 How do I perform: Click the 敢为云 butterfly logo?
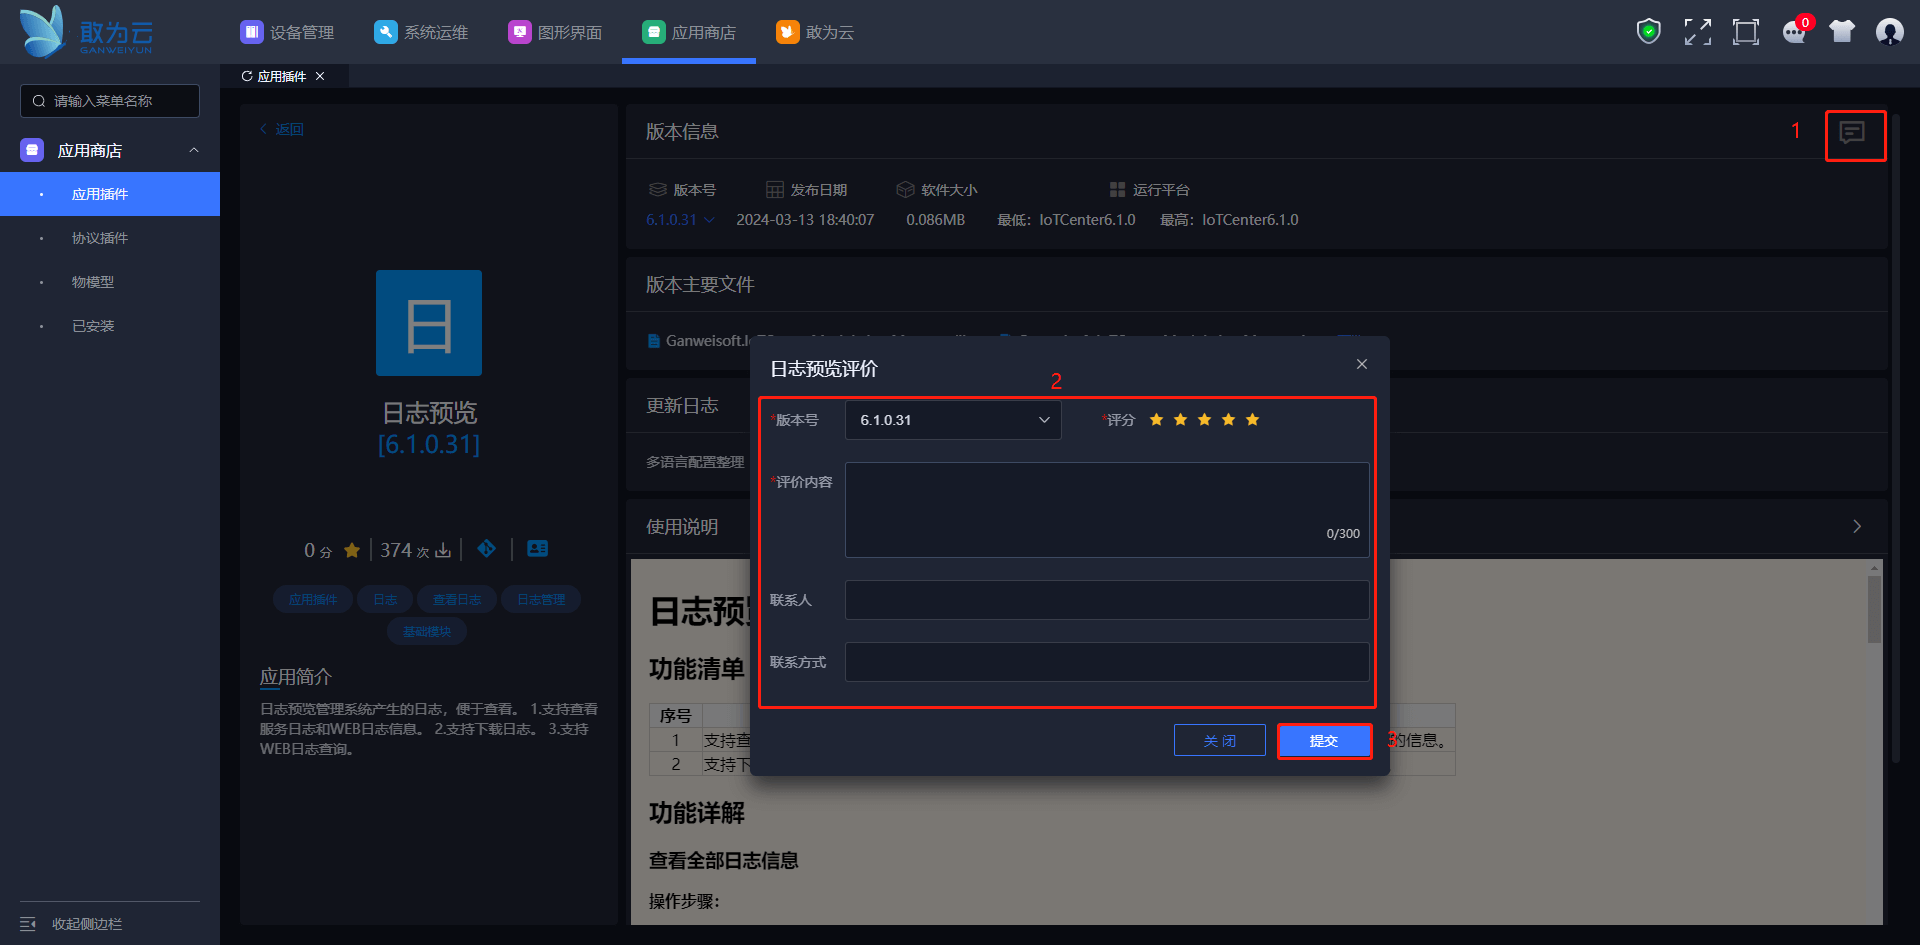point(86,32)
